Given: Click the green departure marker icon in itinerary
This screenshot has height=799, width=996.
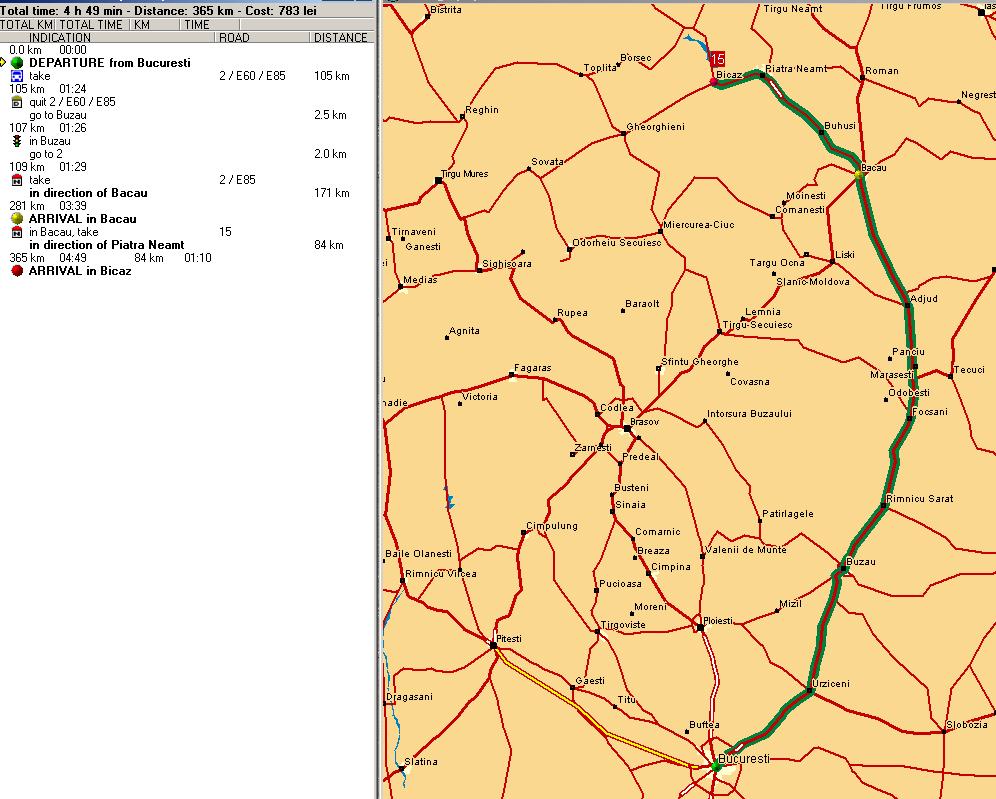Looking at the screenshot, I should coord(17,63).
